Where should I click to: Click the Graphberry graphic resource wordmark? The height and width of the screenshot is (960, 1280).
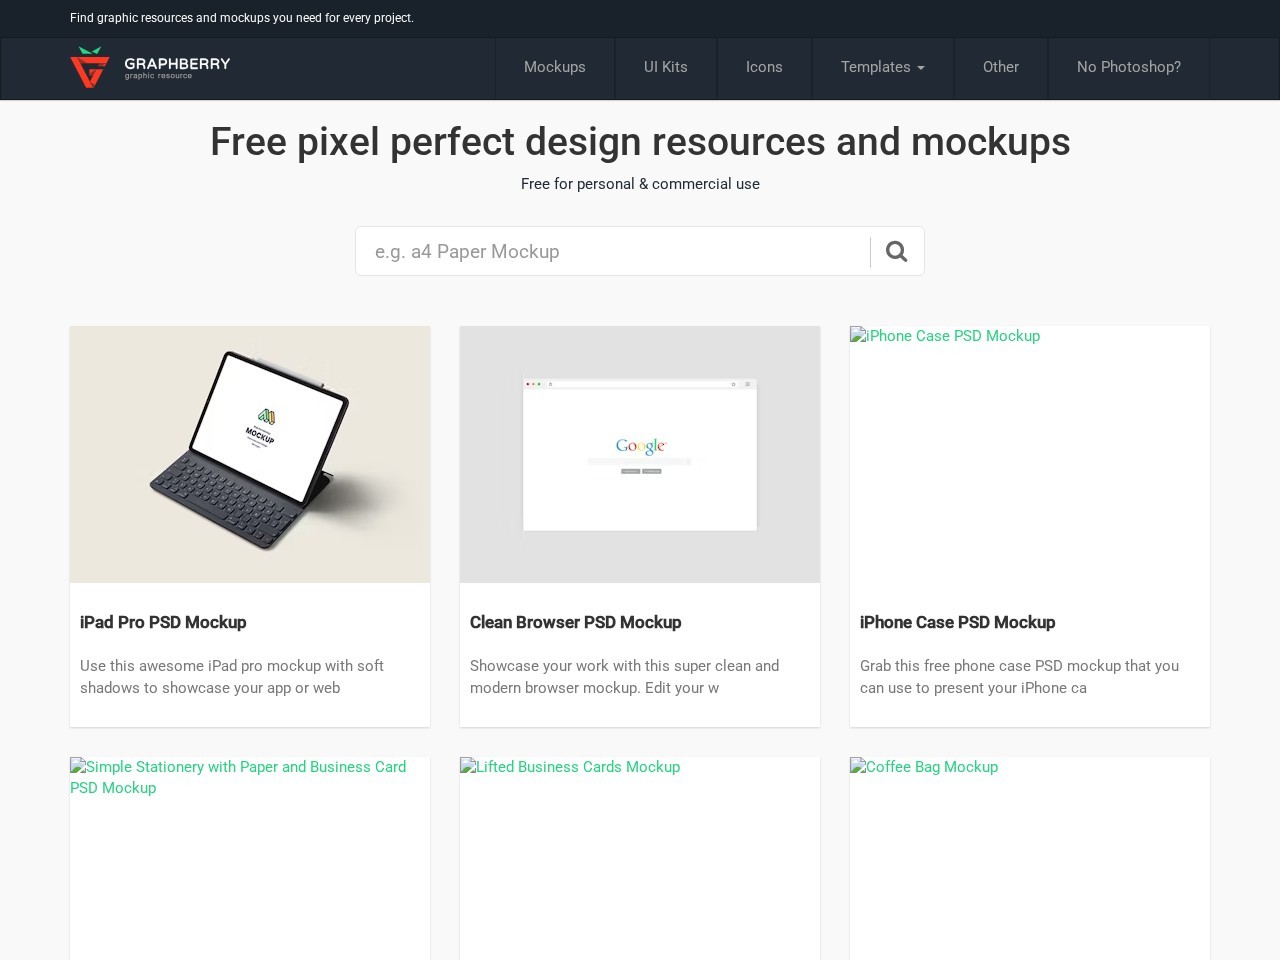(177, 67)
